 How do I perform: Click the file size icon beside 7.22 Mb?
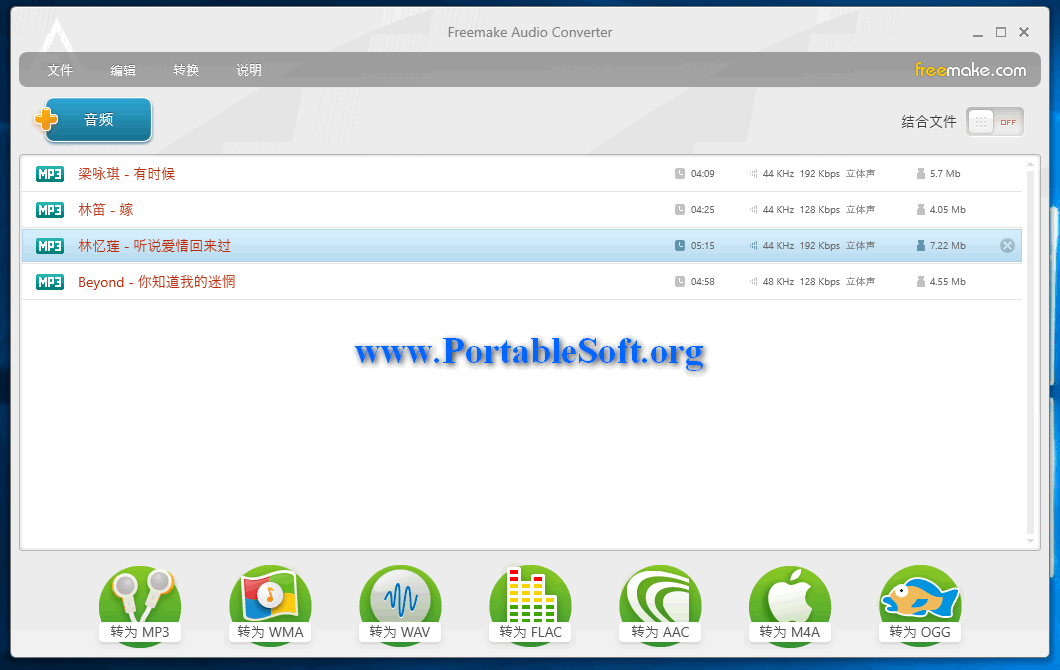920,245
